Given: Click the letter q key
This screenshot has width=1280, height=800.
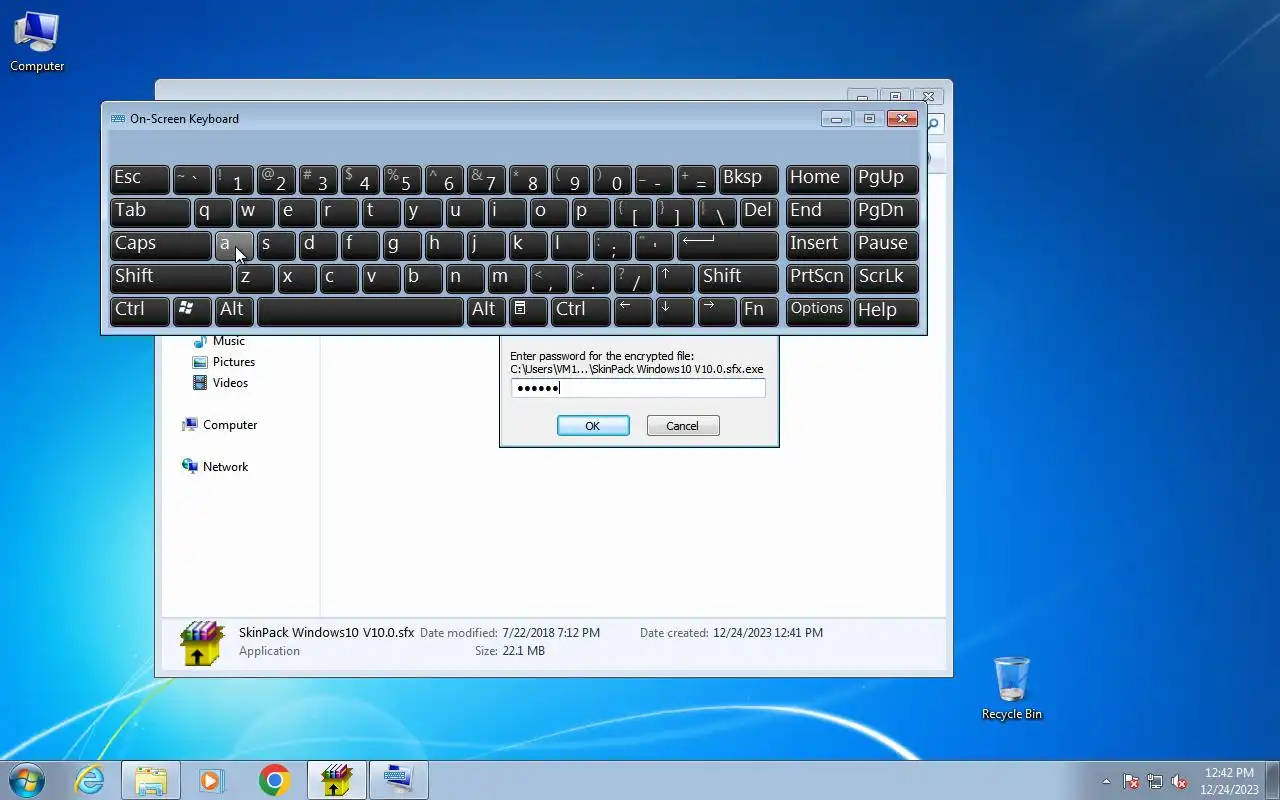Looking at the screenshot, I should click(x=213, y=212).
